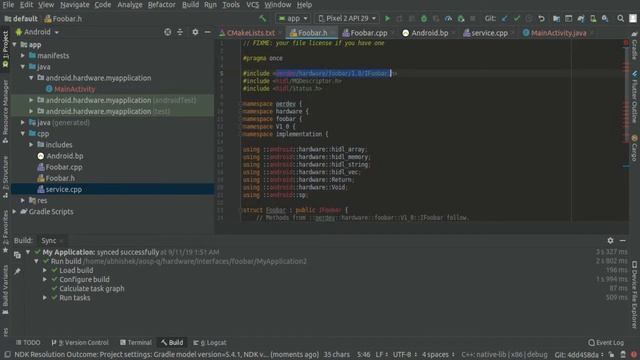Image resolution: width=640 pixels, height=360 pixels.
Task: Select MainActivity in project tree
Action: click(74, 89)
